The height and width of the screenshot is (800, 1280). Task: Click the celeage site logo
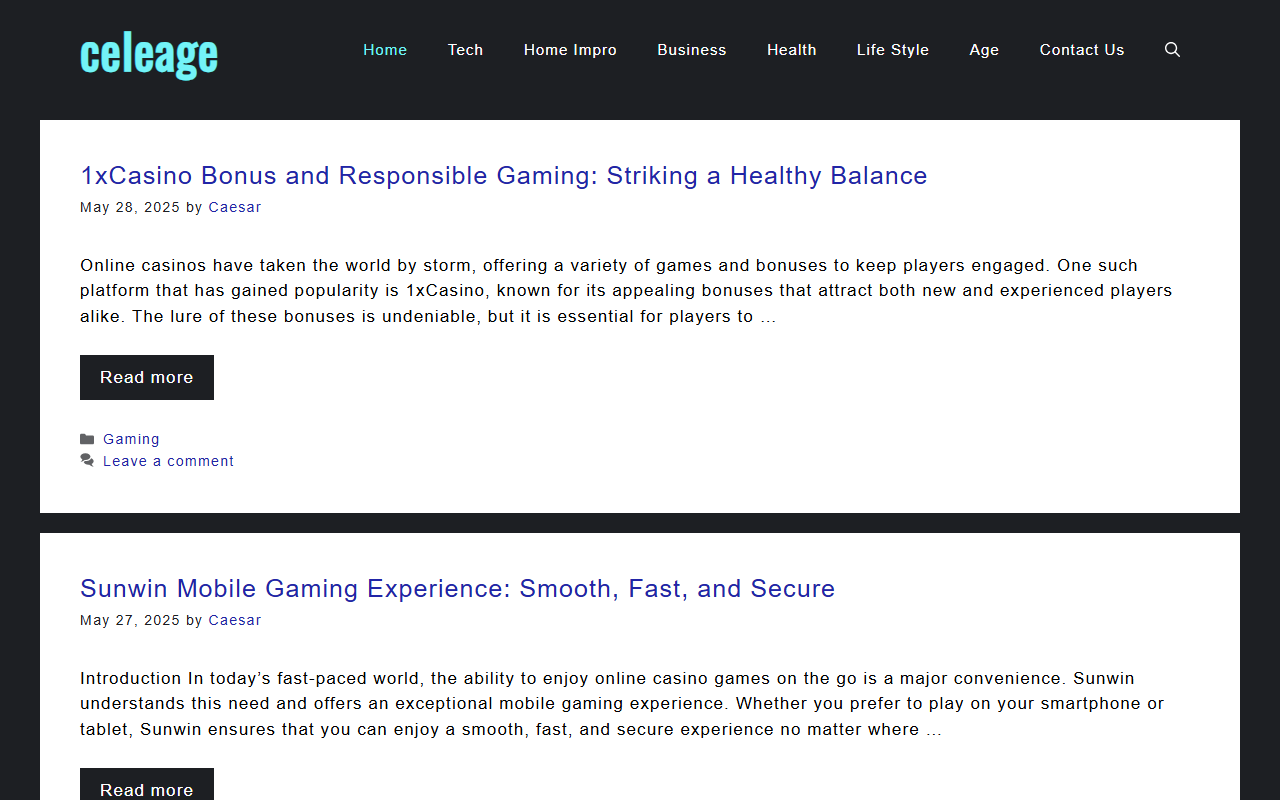click(x=149, y=54)
